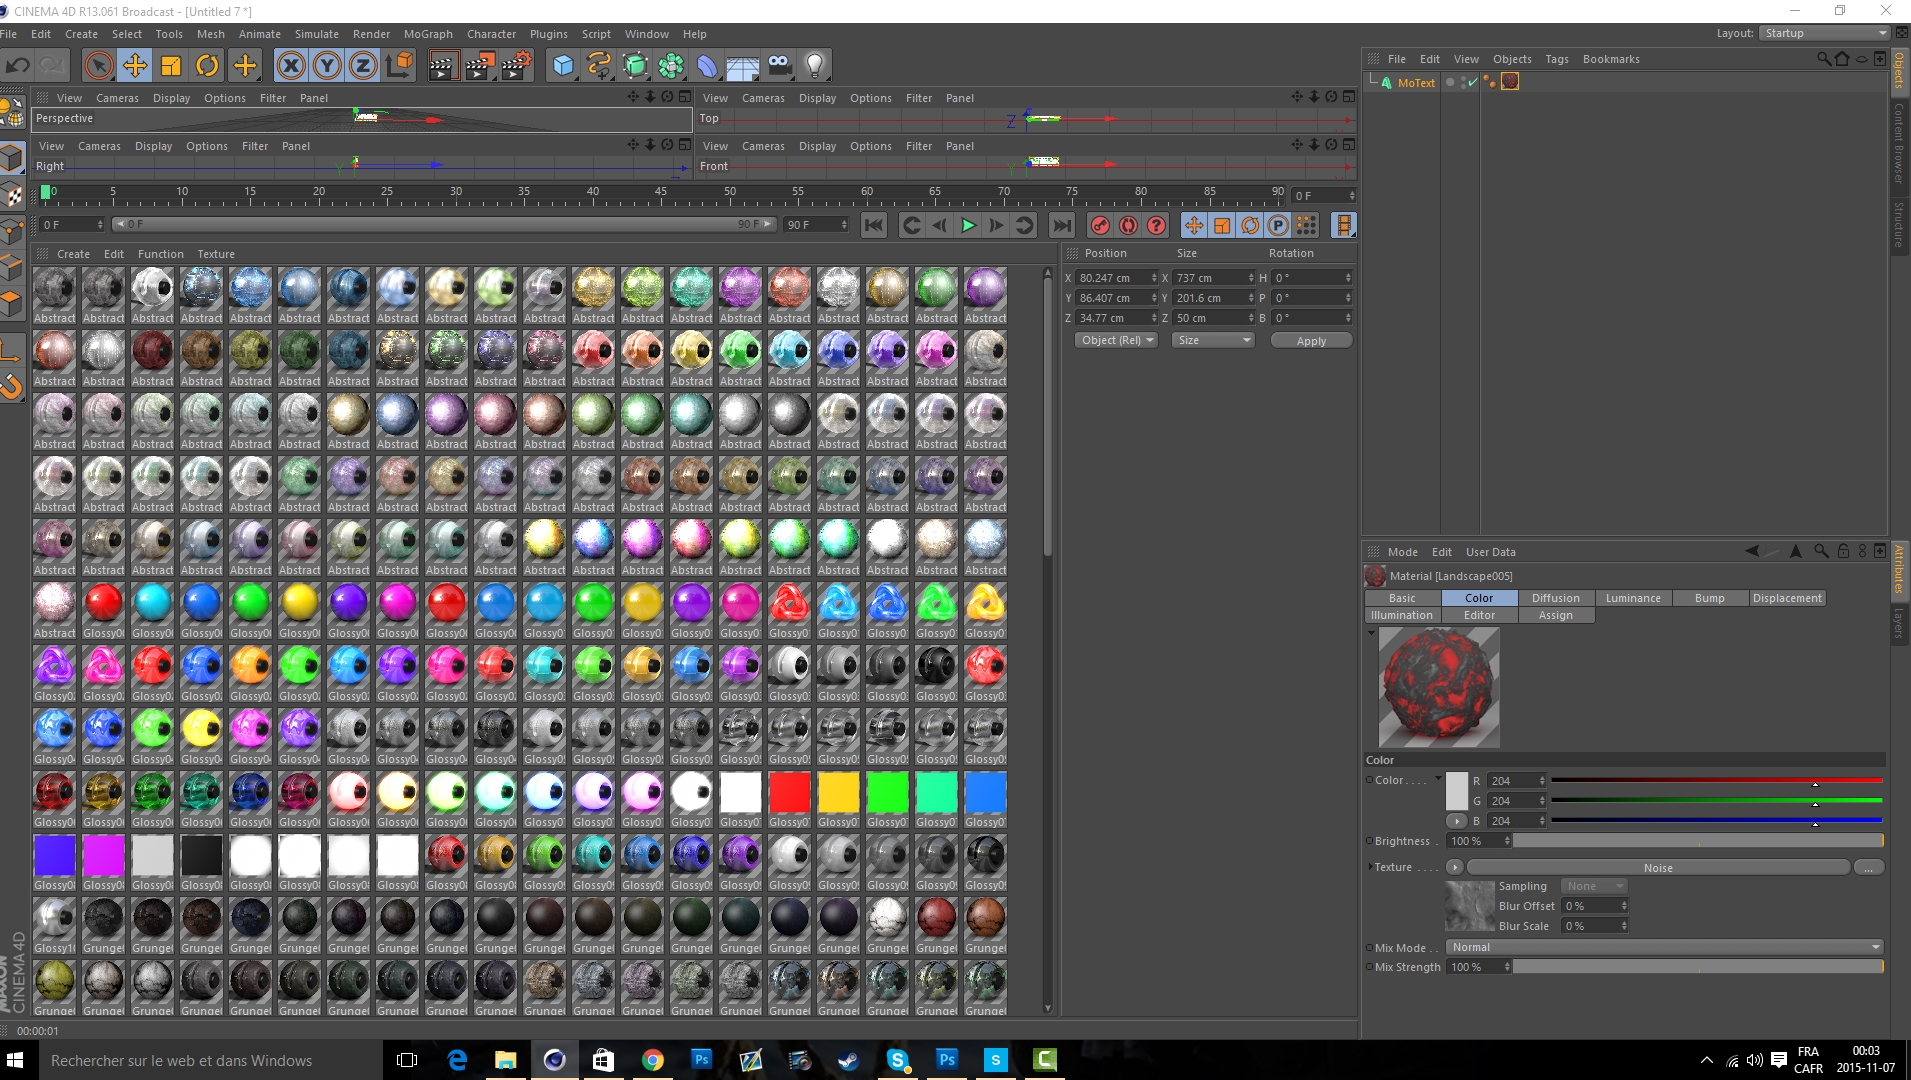Add a Cube primitive object
1911x1080 pixels.
tap(564, 66)
